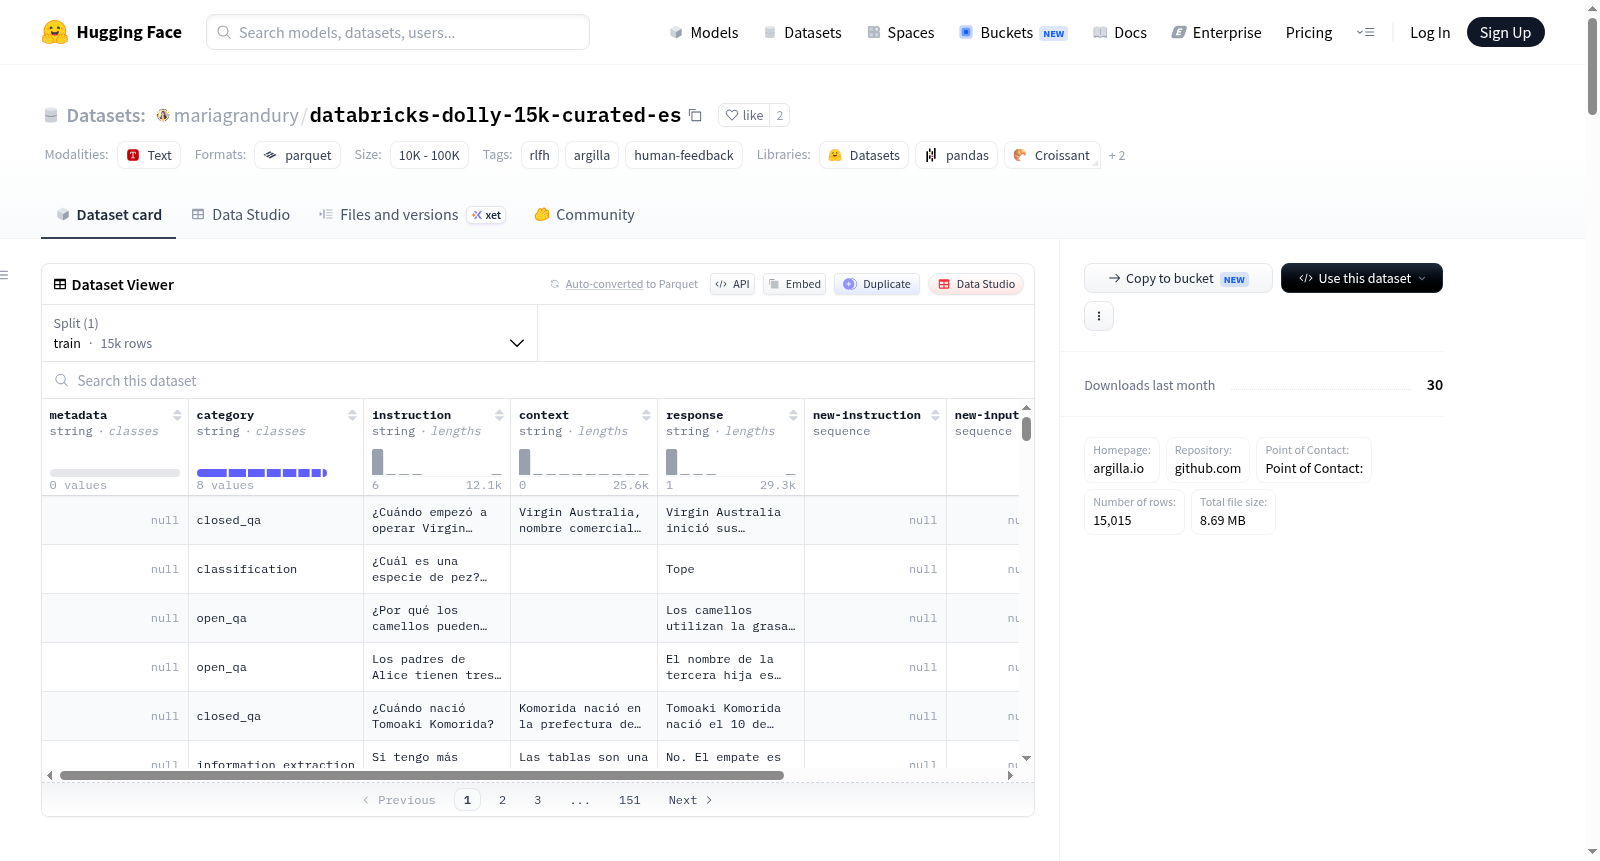Expand the Split train dropdown
This screenshot has height=861, width=1600.
[x=289, y=333]
